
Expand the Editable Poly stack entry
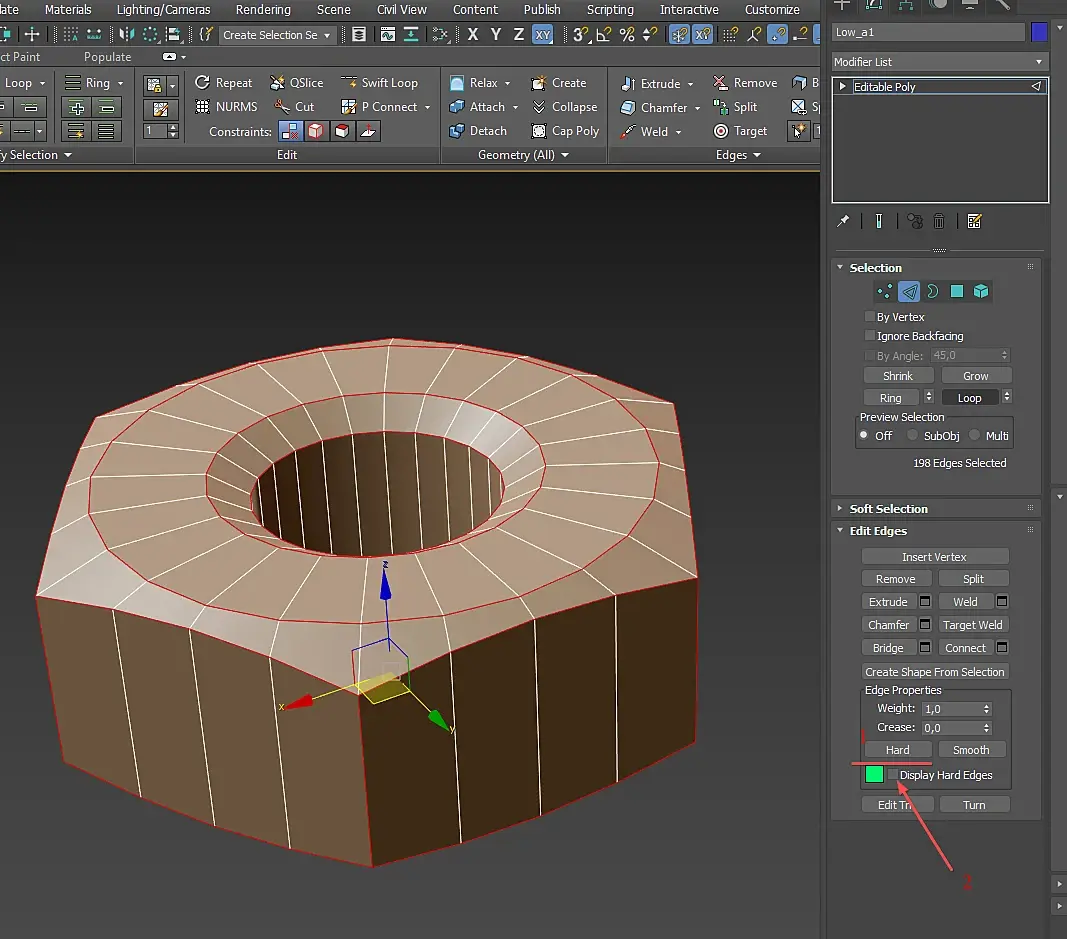pos(843,87)
